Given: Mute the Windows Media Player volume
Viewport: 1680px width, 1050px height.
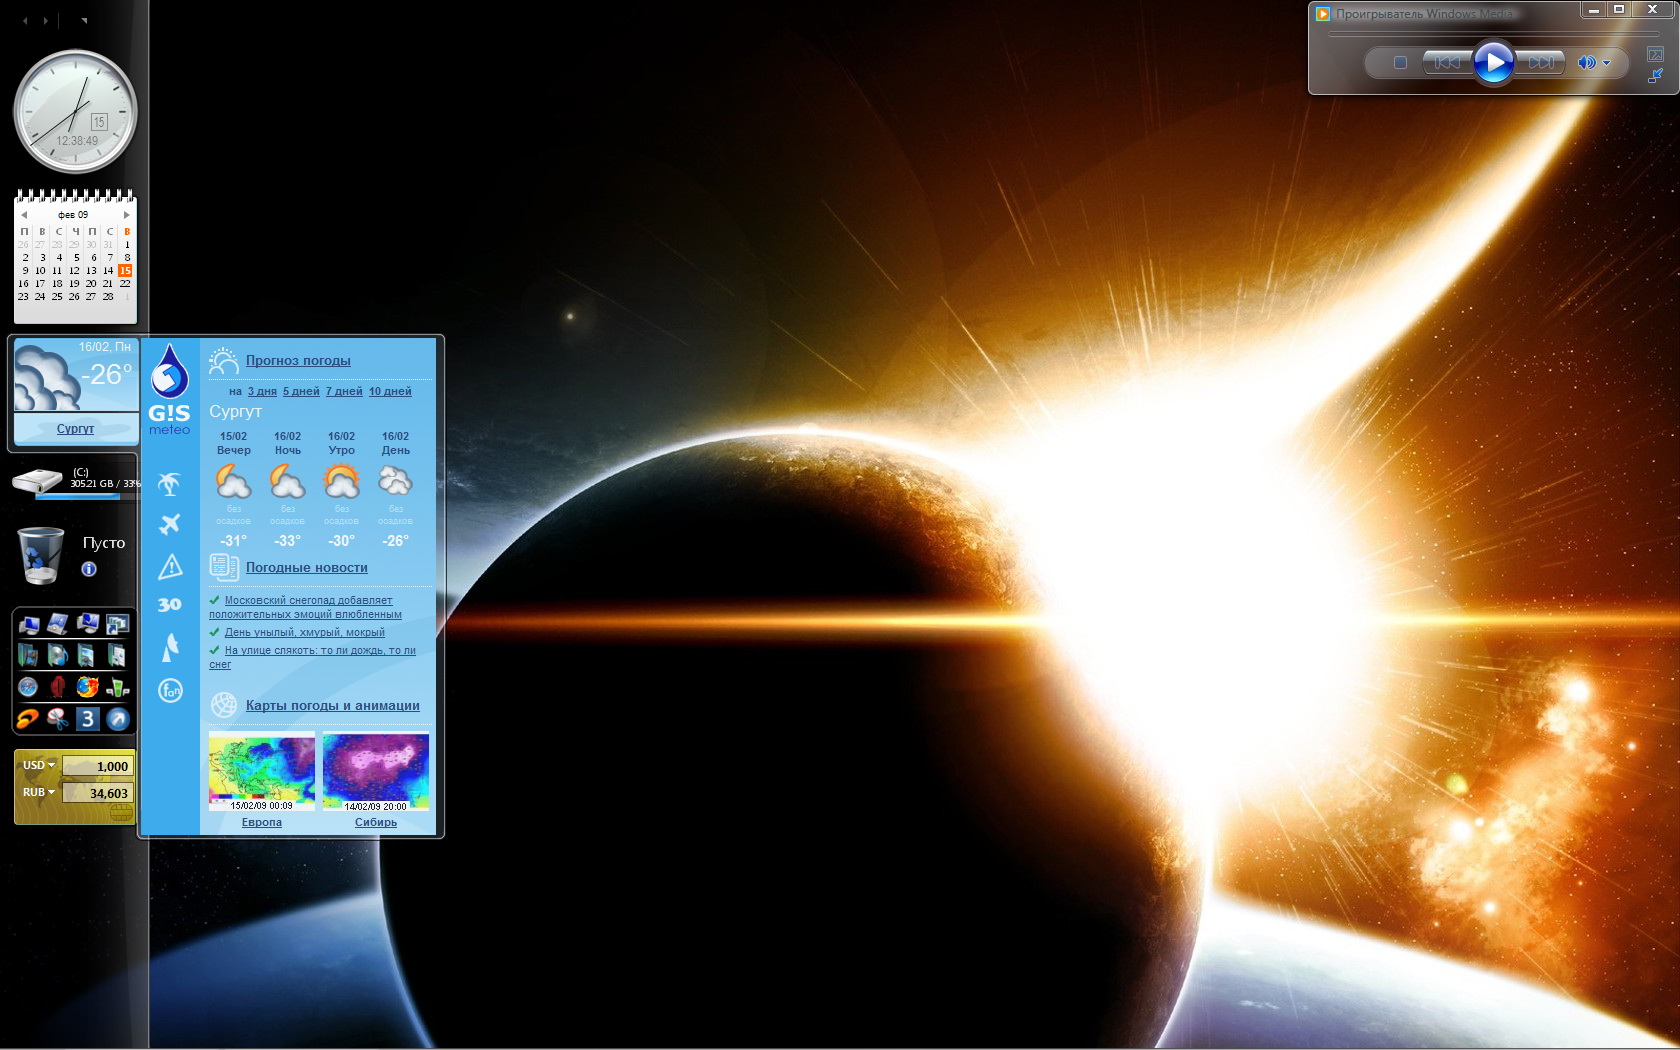Looking at the screenshot, I should [x=1587, y=62].
